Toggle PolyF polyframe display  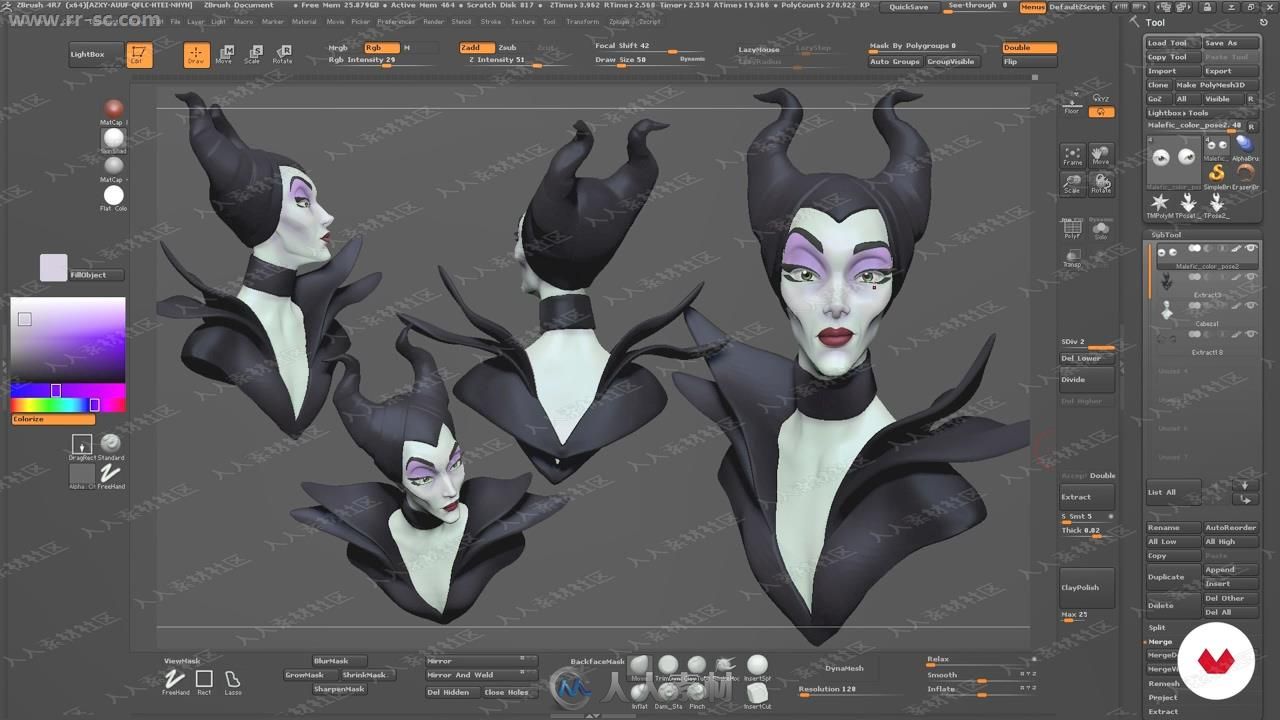tap(1072, 228)
